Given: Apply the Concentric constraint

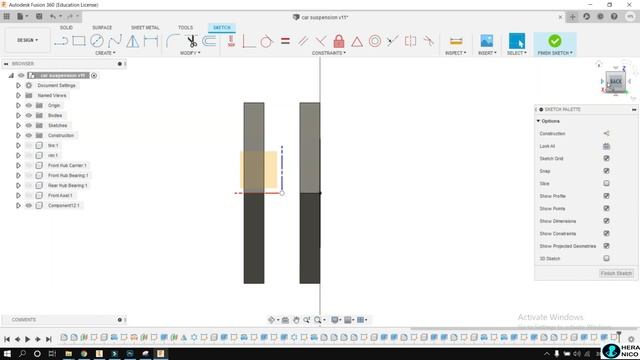Looking at the screenshot, I should coord(375,41).
